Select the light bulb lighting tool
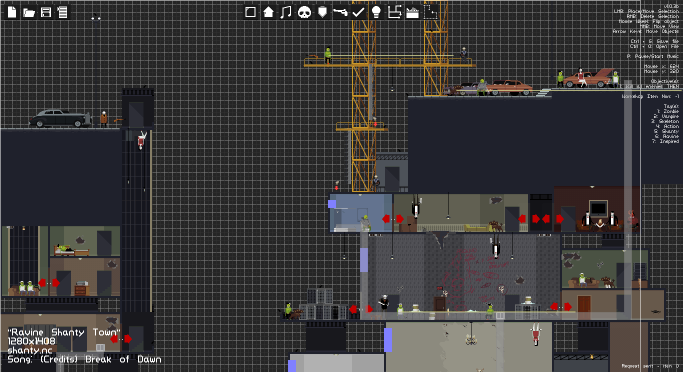Viewport: 683px width, 372px height. [x=376, y=12]
